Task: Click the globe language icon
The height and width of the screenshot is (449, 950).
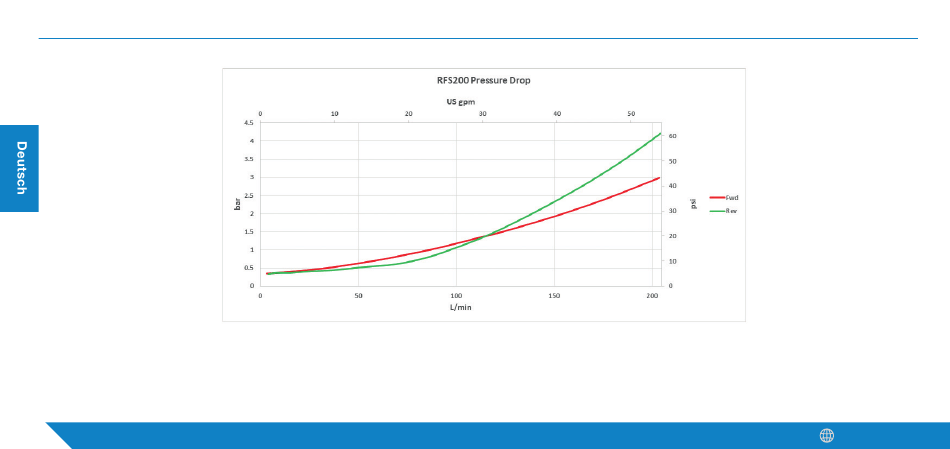Action: click(826, 436)
